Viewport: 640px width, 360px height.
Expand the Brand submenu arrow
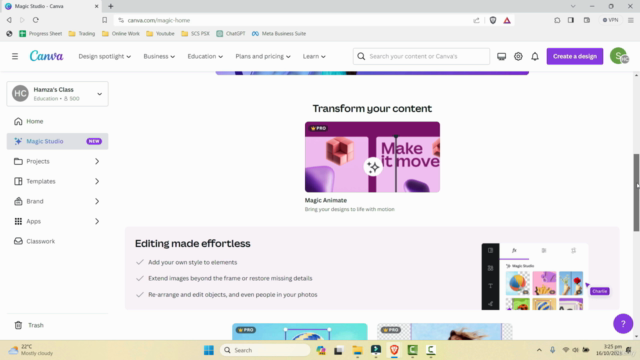coord(97,201)
